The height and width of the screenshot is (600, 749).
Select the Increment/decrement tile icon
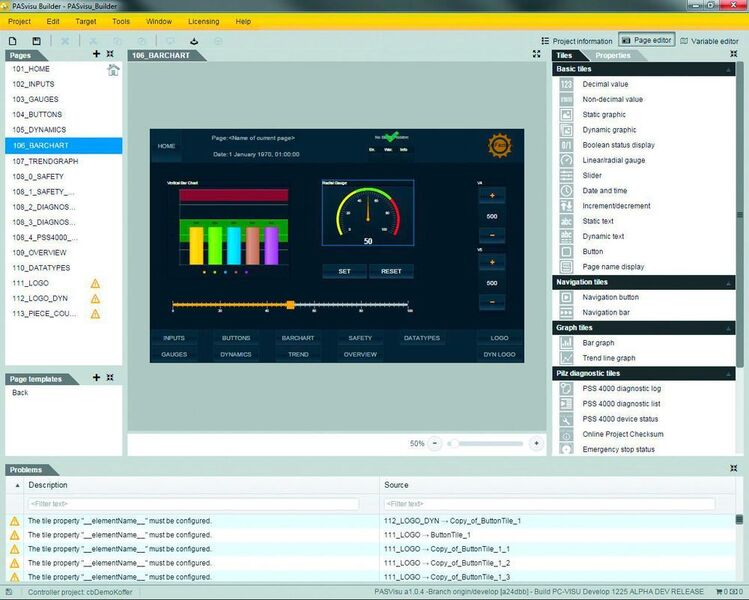(566, 206)
